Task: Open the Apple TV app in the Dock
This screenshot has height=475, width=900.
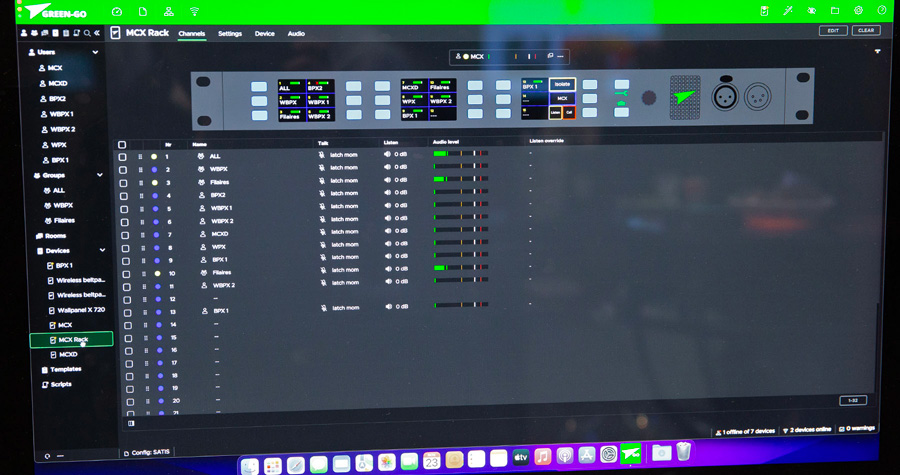Action: point(521,457)
